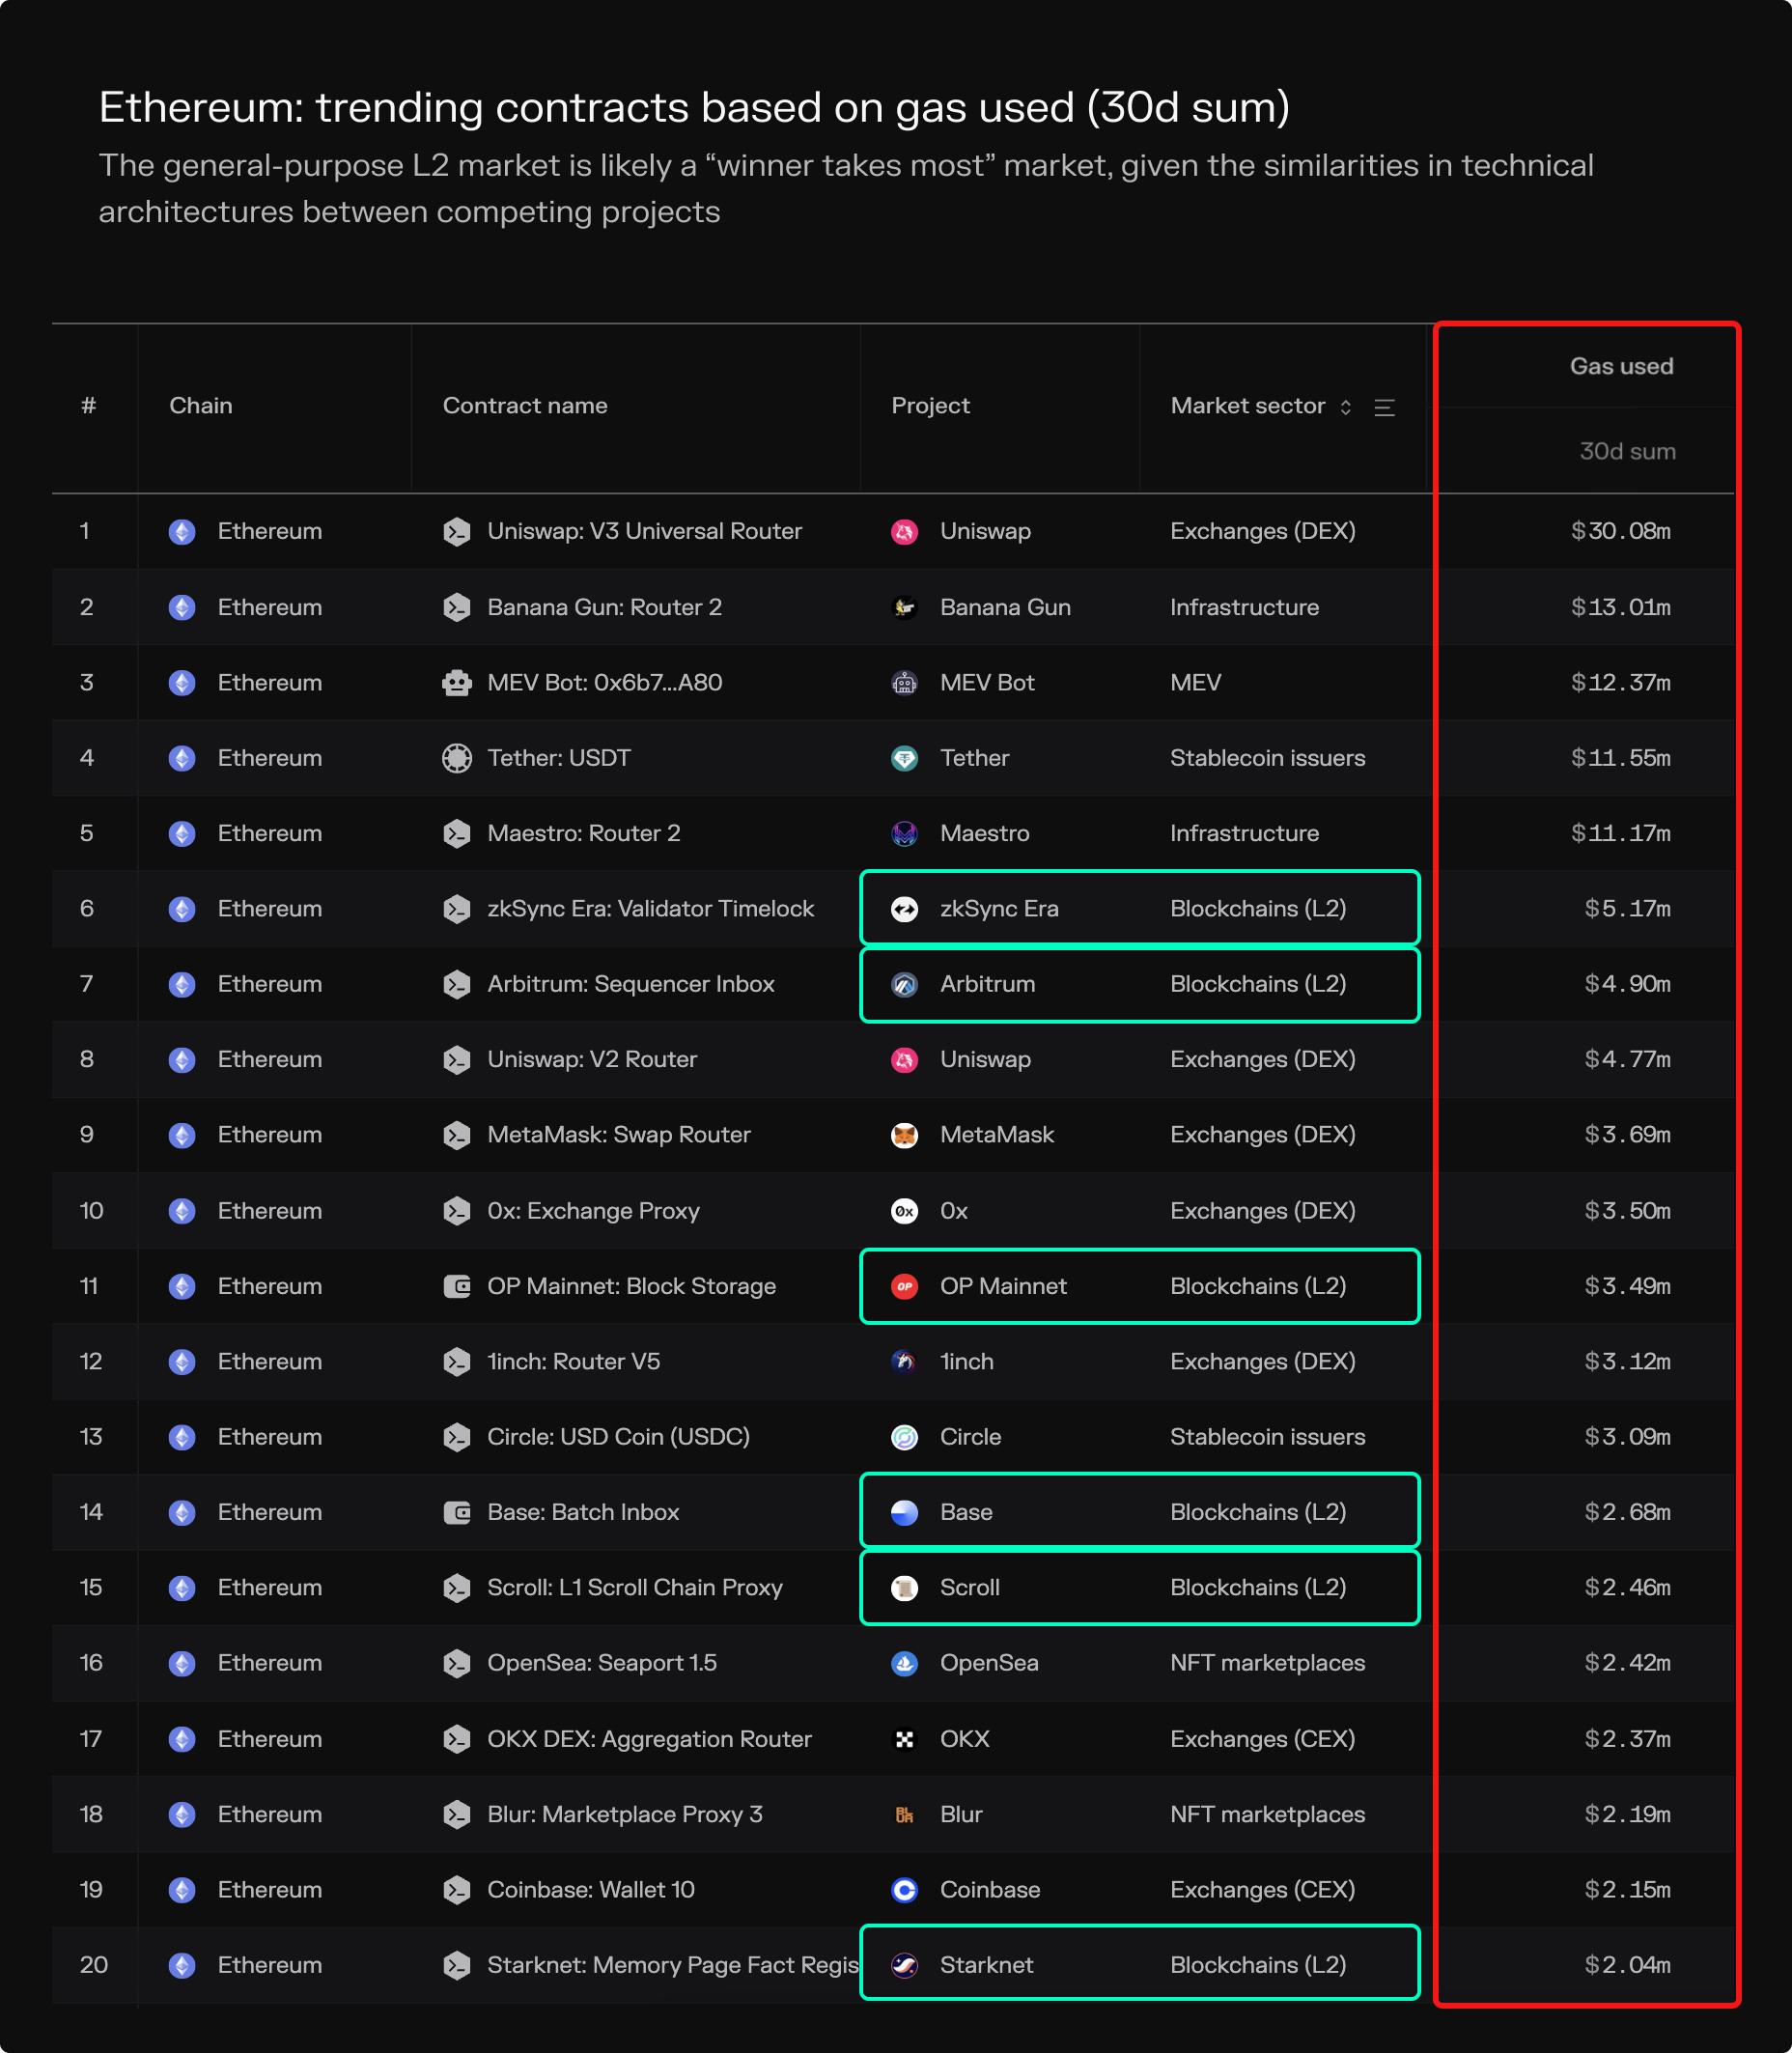Click the Starknet project logo
1792x2053 pixels.
pos(904,1966)
